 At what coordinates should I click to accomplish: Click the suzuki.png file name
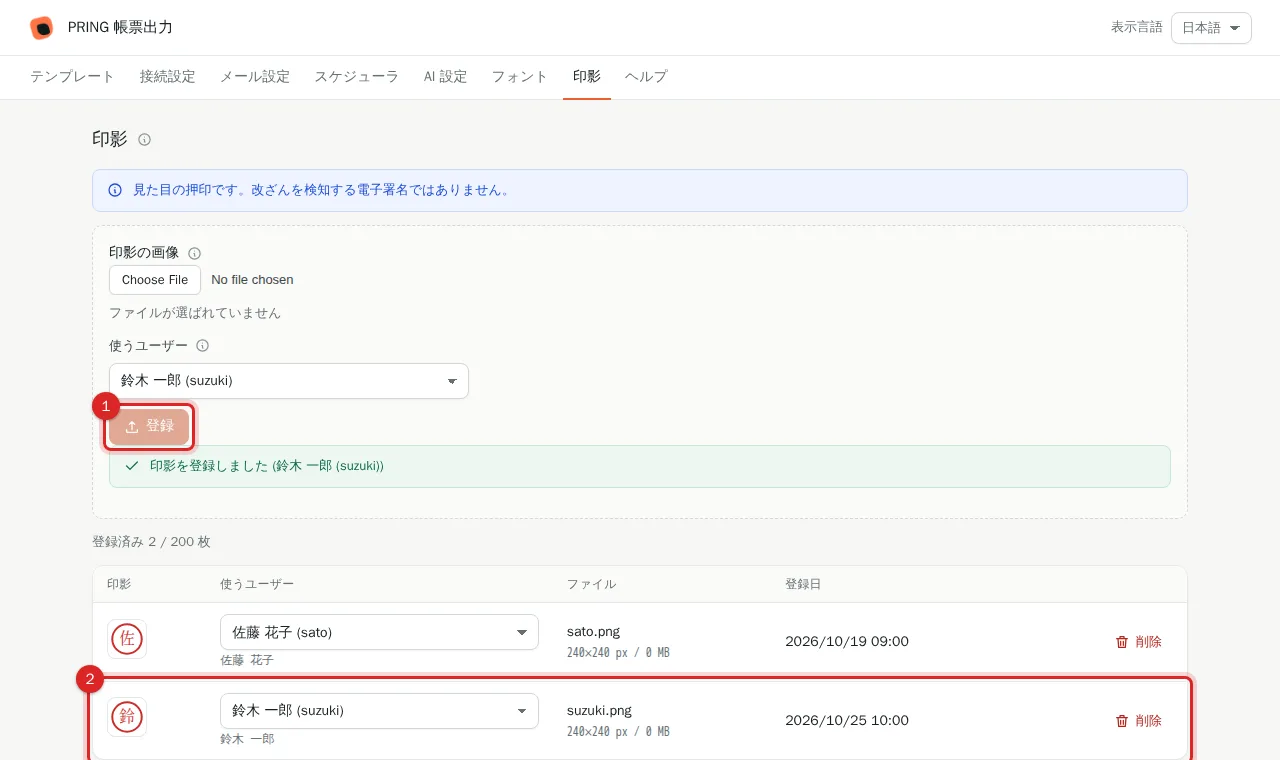point(599,711)
